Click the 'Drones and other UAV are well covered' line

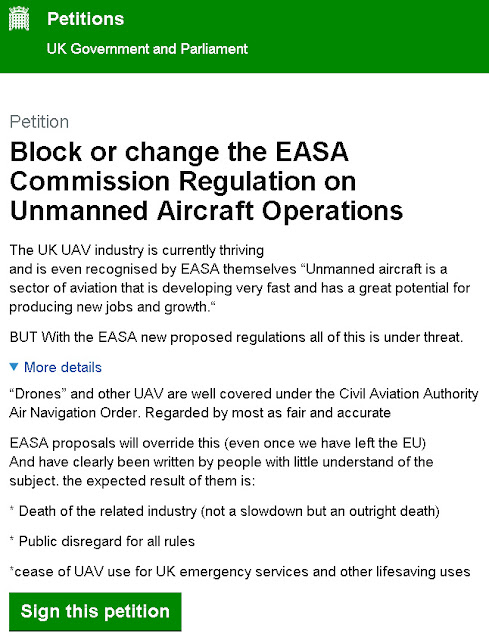[x=244, y=393]
